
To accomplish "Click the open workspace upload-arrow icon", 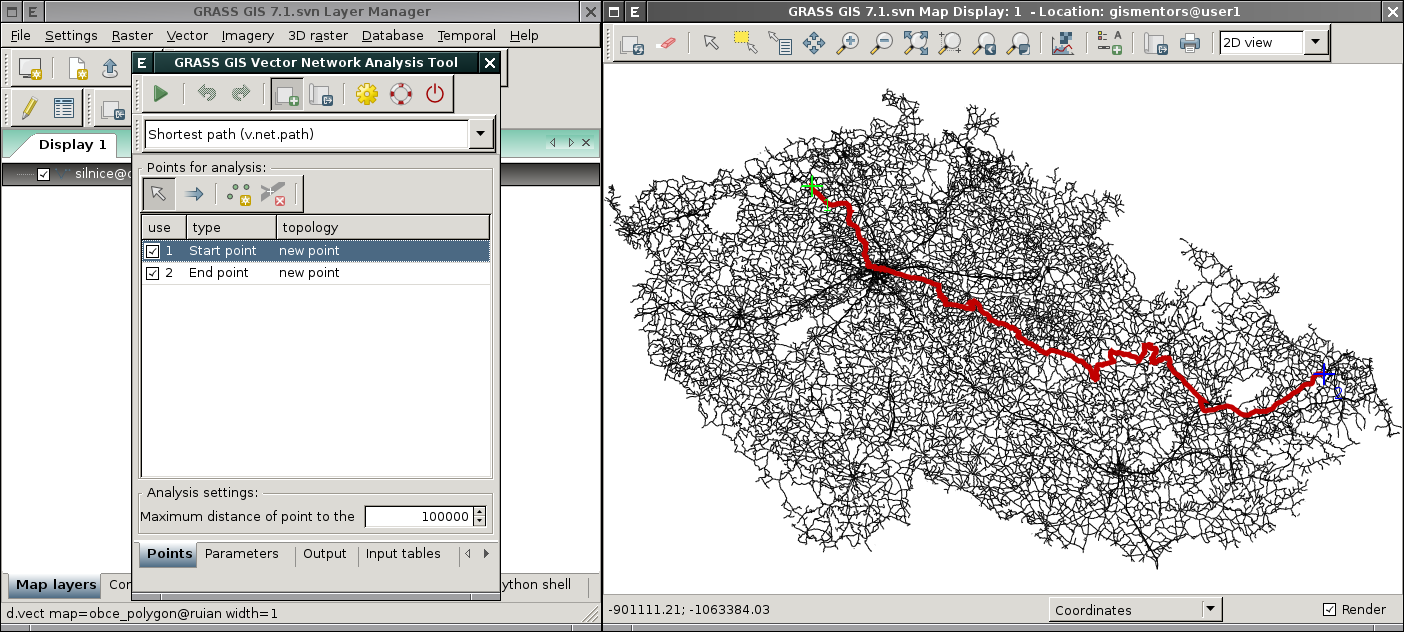I will [110, 68].
